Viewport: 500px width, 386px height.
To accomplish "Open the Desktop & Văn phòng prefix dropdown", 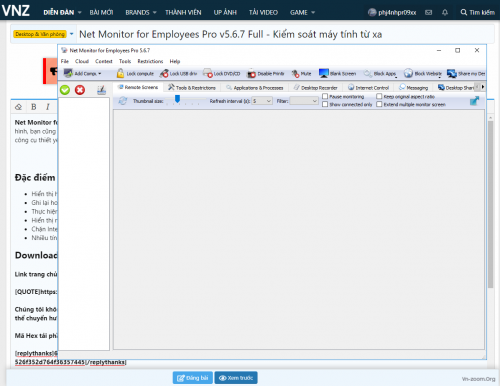I will (71, 34).
